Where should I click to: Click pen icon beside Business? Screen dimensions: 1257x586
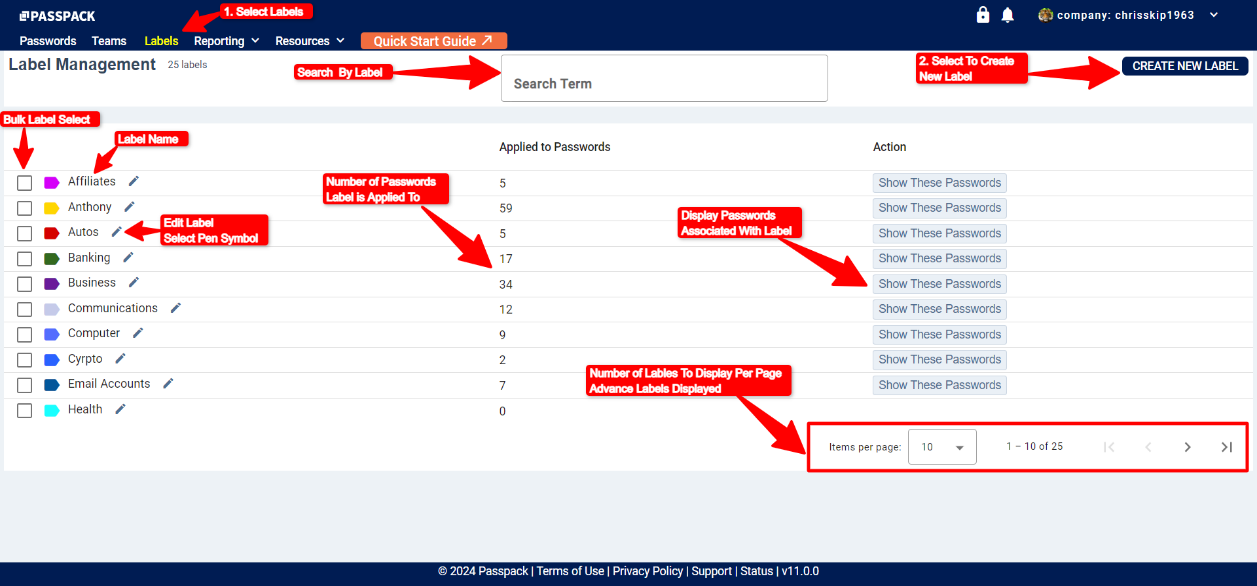pos(134,283)
